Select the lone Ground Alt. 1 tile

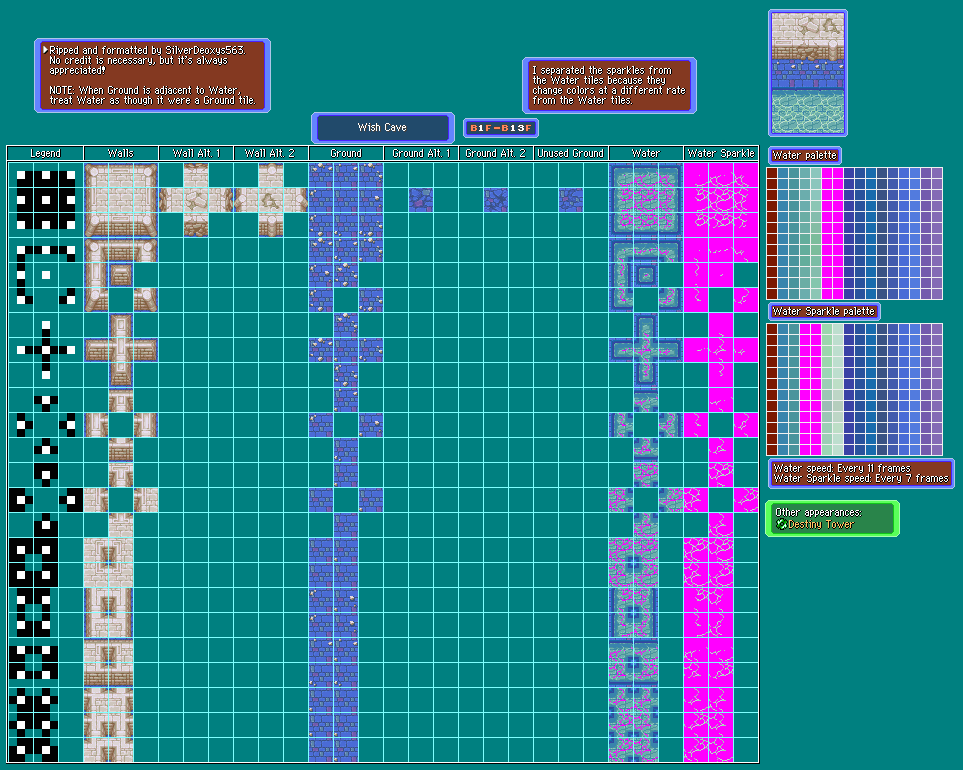[x=421, y=200]
